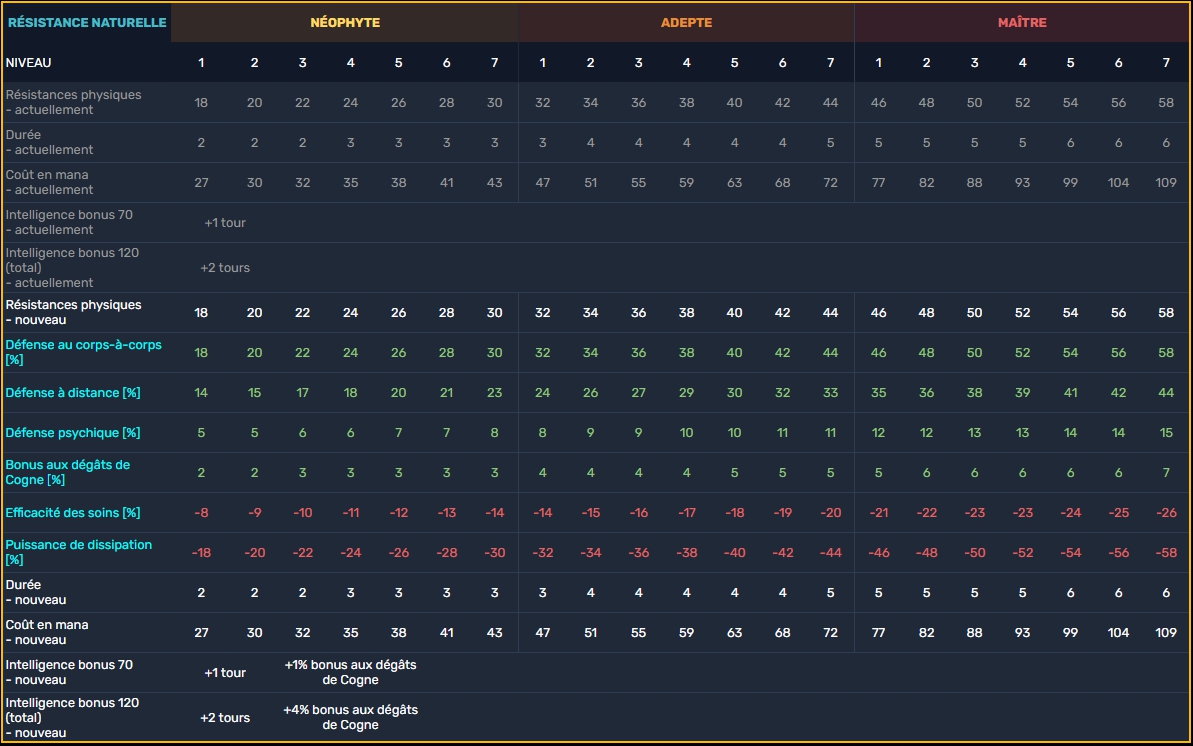Viewport: 1193px width, 746px height.
Task: Click '+1 tour' in the nouveau bonus 70 row
Action: click(x=225, y=673)
